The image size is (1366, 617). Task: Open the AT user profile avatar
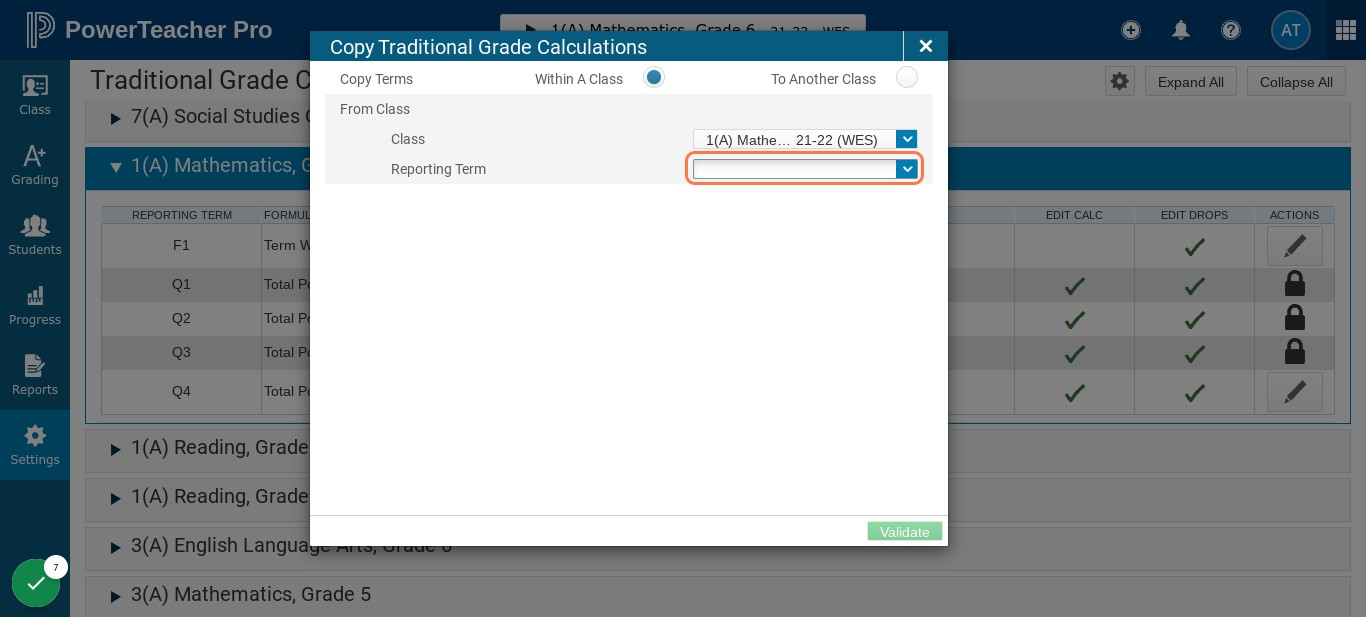(x=1291, y=30)
